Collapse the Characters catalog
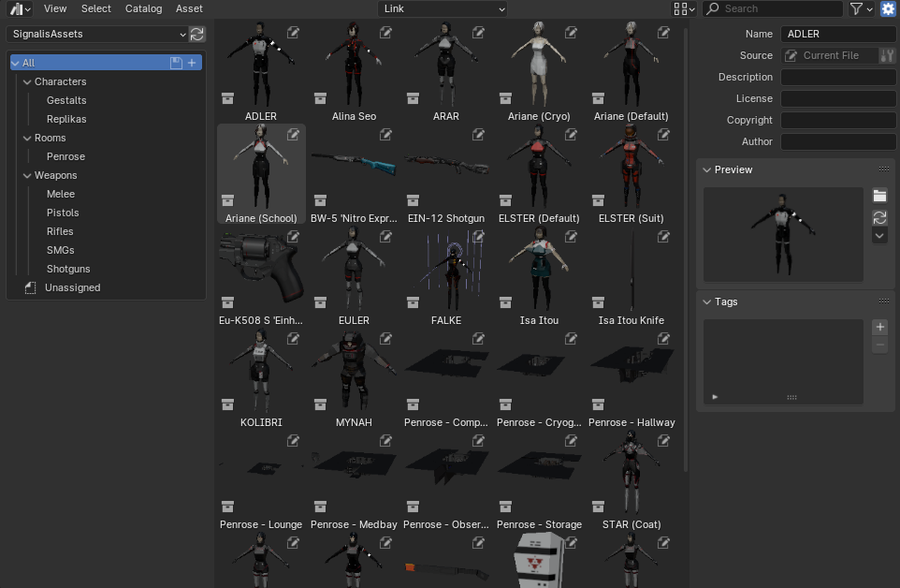 point(27,82)
